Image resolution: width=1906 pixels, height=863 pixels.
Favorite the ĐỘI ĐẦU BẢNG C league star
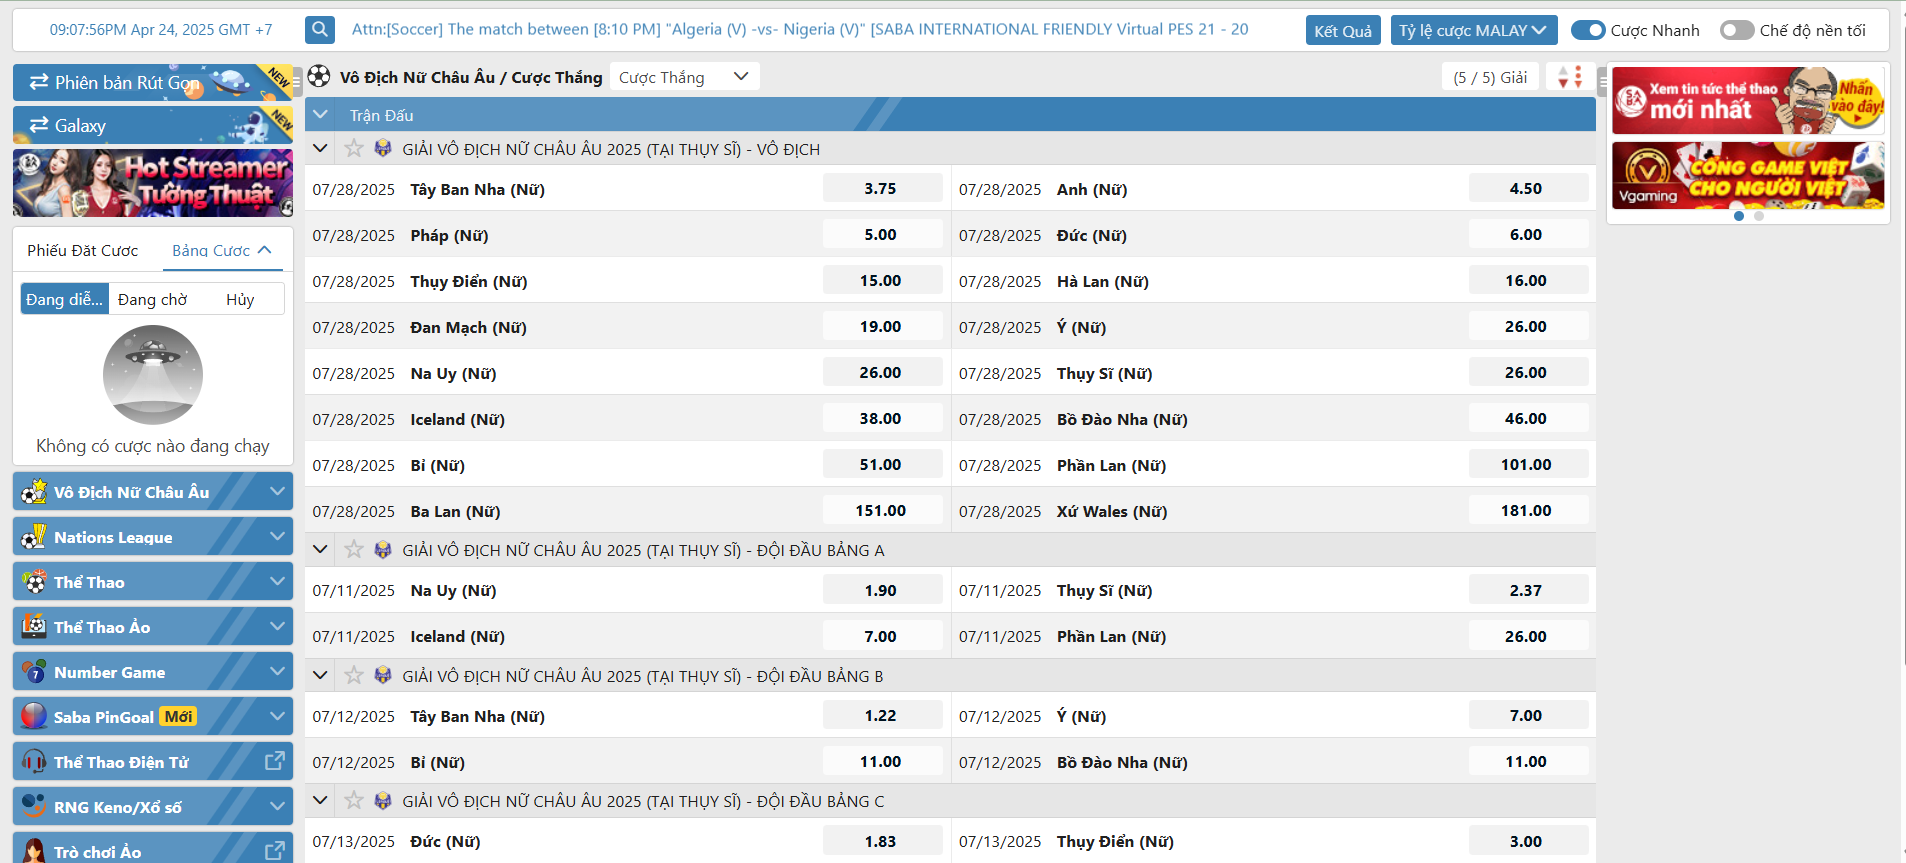354,801
